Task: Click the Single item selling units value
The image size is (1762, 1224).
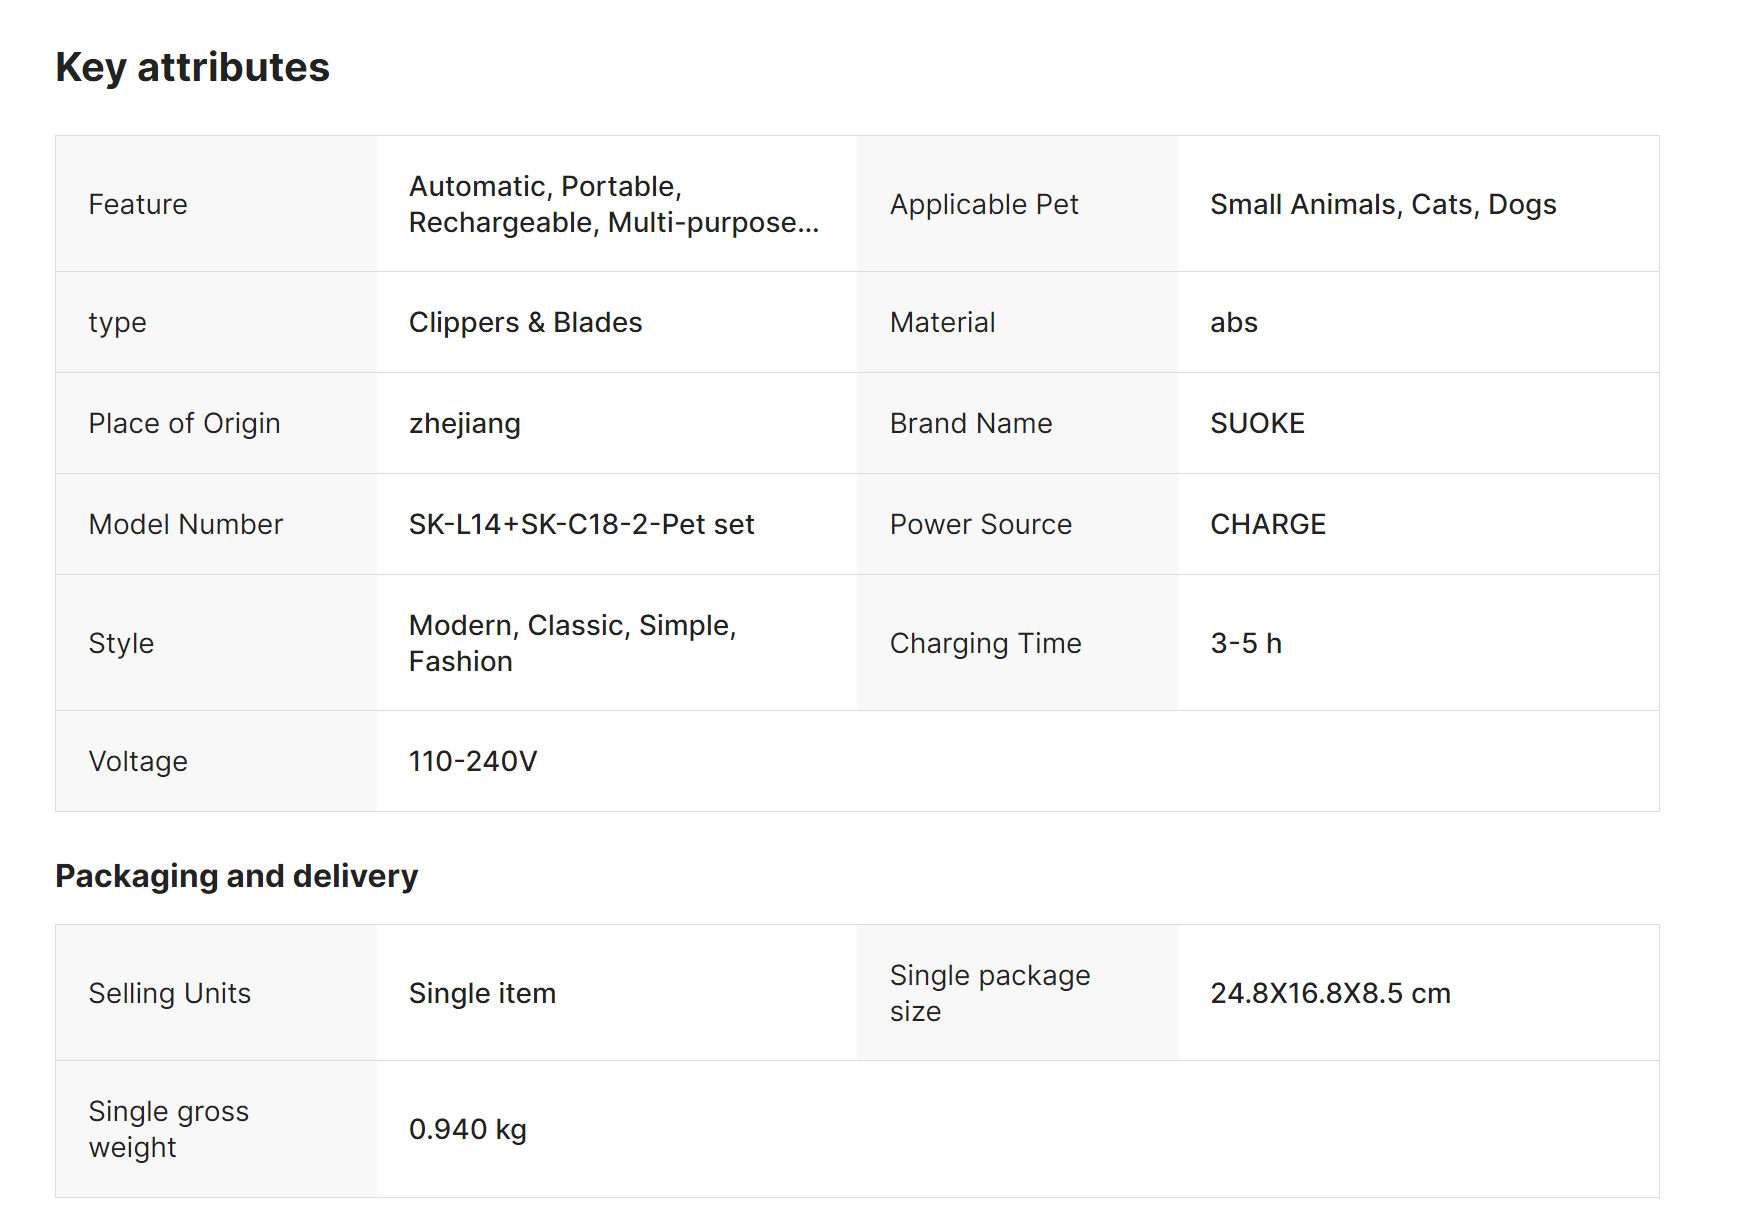Action: click(x=482, y=993)
